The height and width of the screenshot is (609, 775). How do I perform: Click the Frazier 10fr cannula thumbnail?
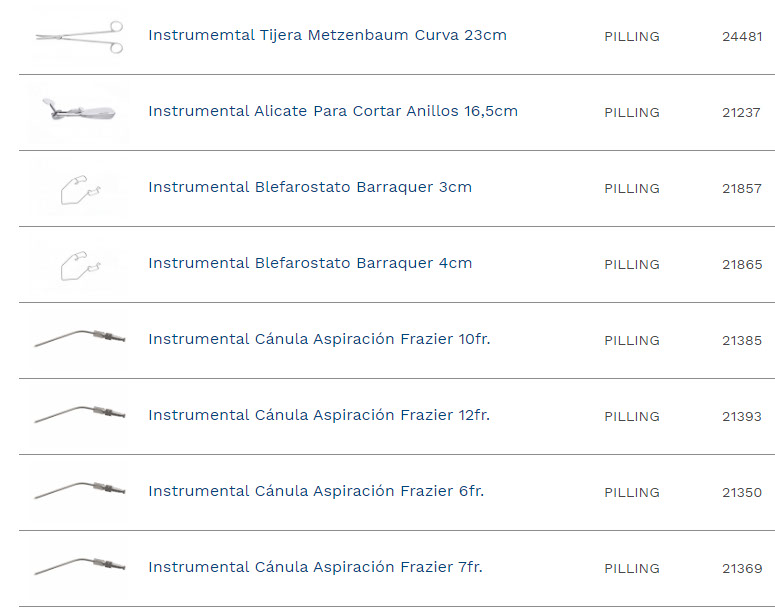(x=79, y=339)
